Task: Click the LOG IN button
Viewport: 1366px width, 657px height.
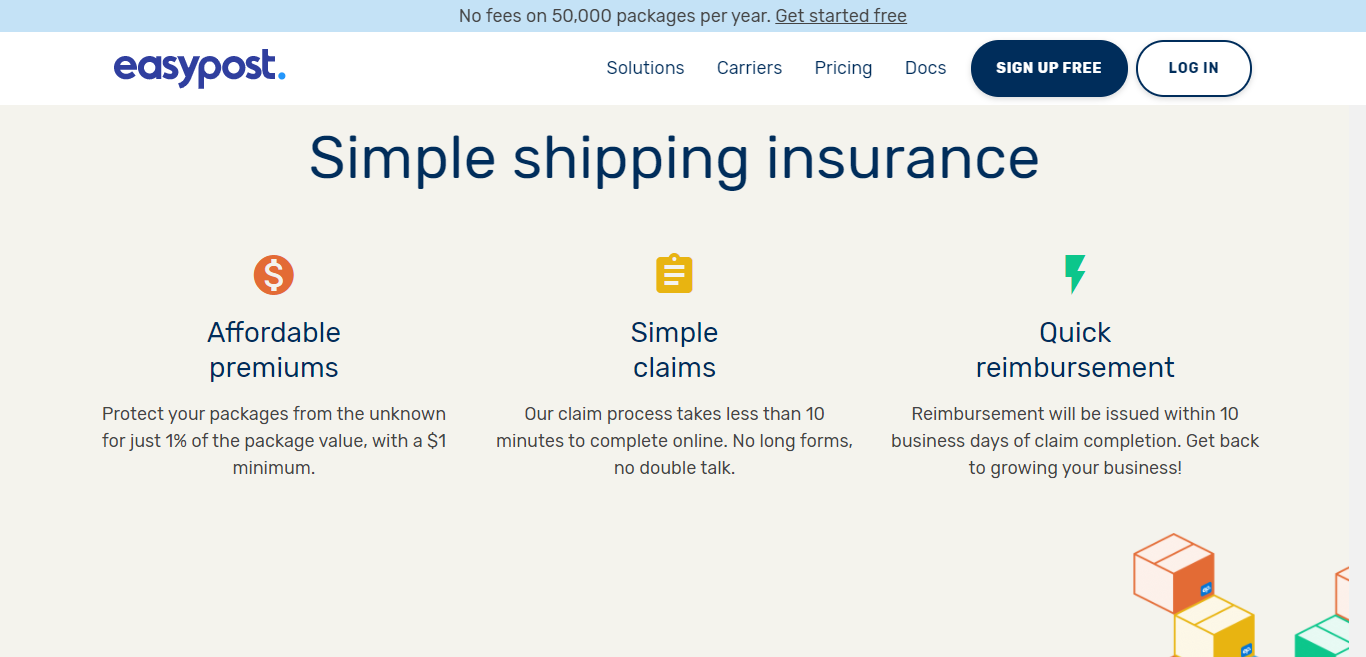Action: click(1193, 68)
